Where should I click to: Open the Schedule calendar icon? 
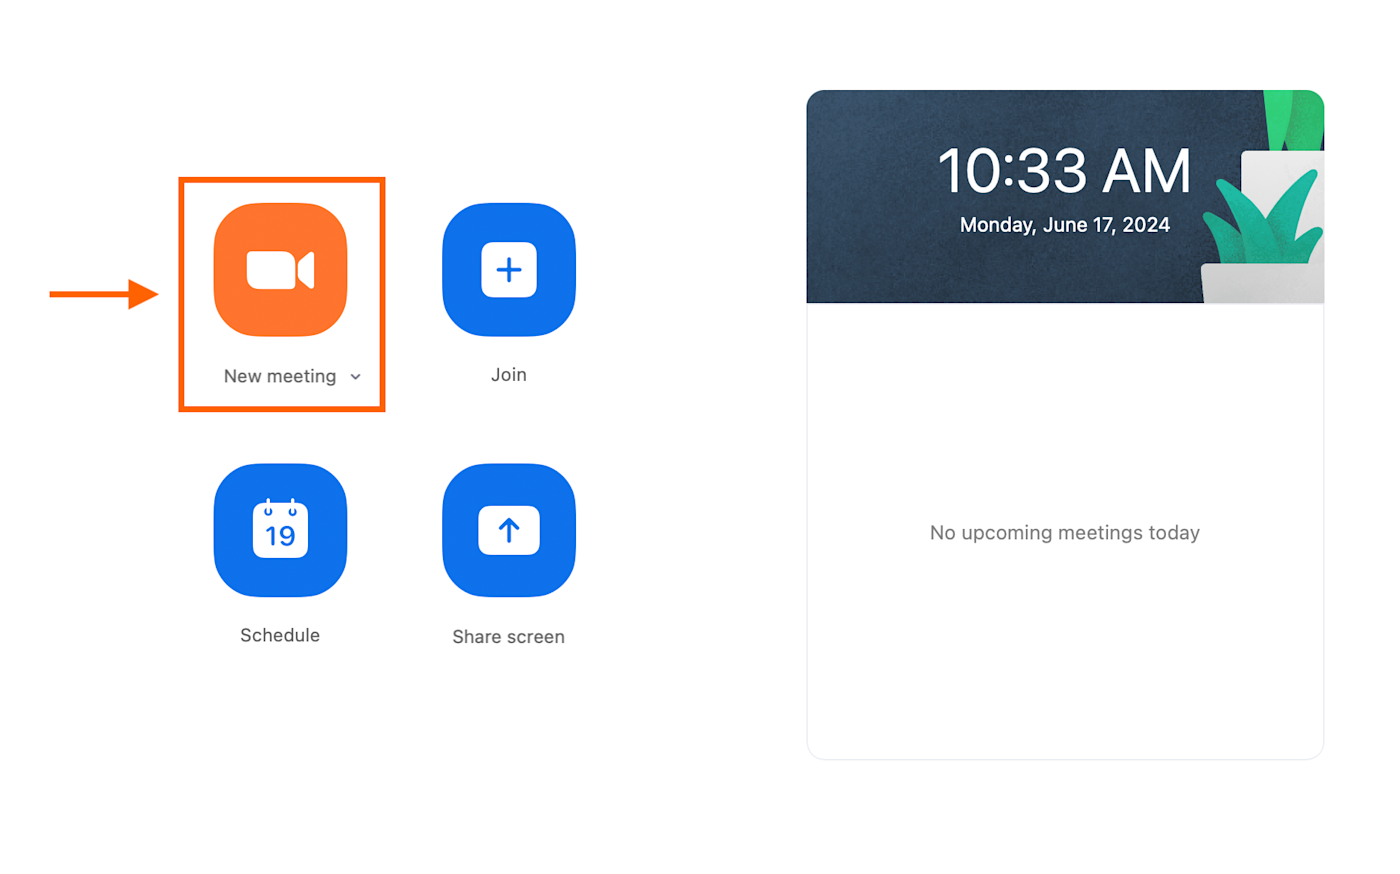click(280, 530)
